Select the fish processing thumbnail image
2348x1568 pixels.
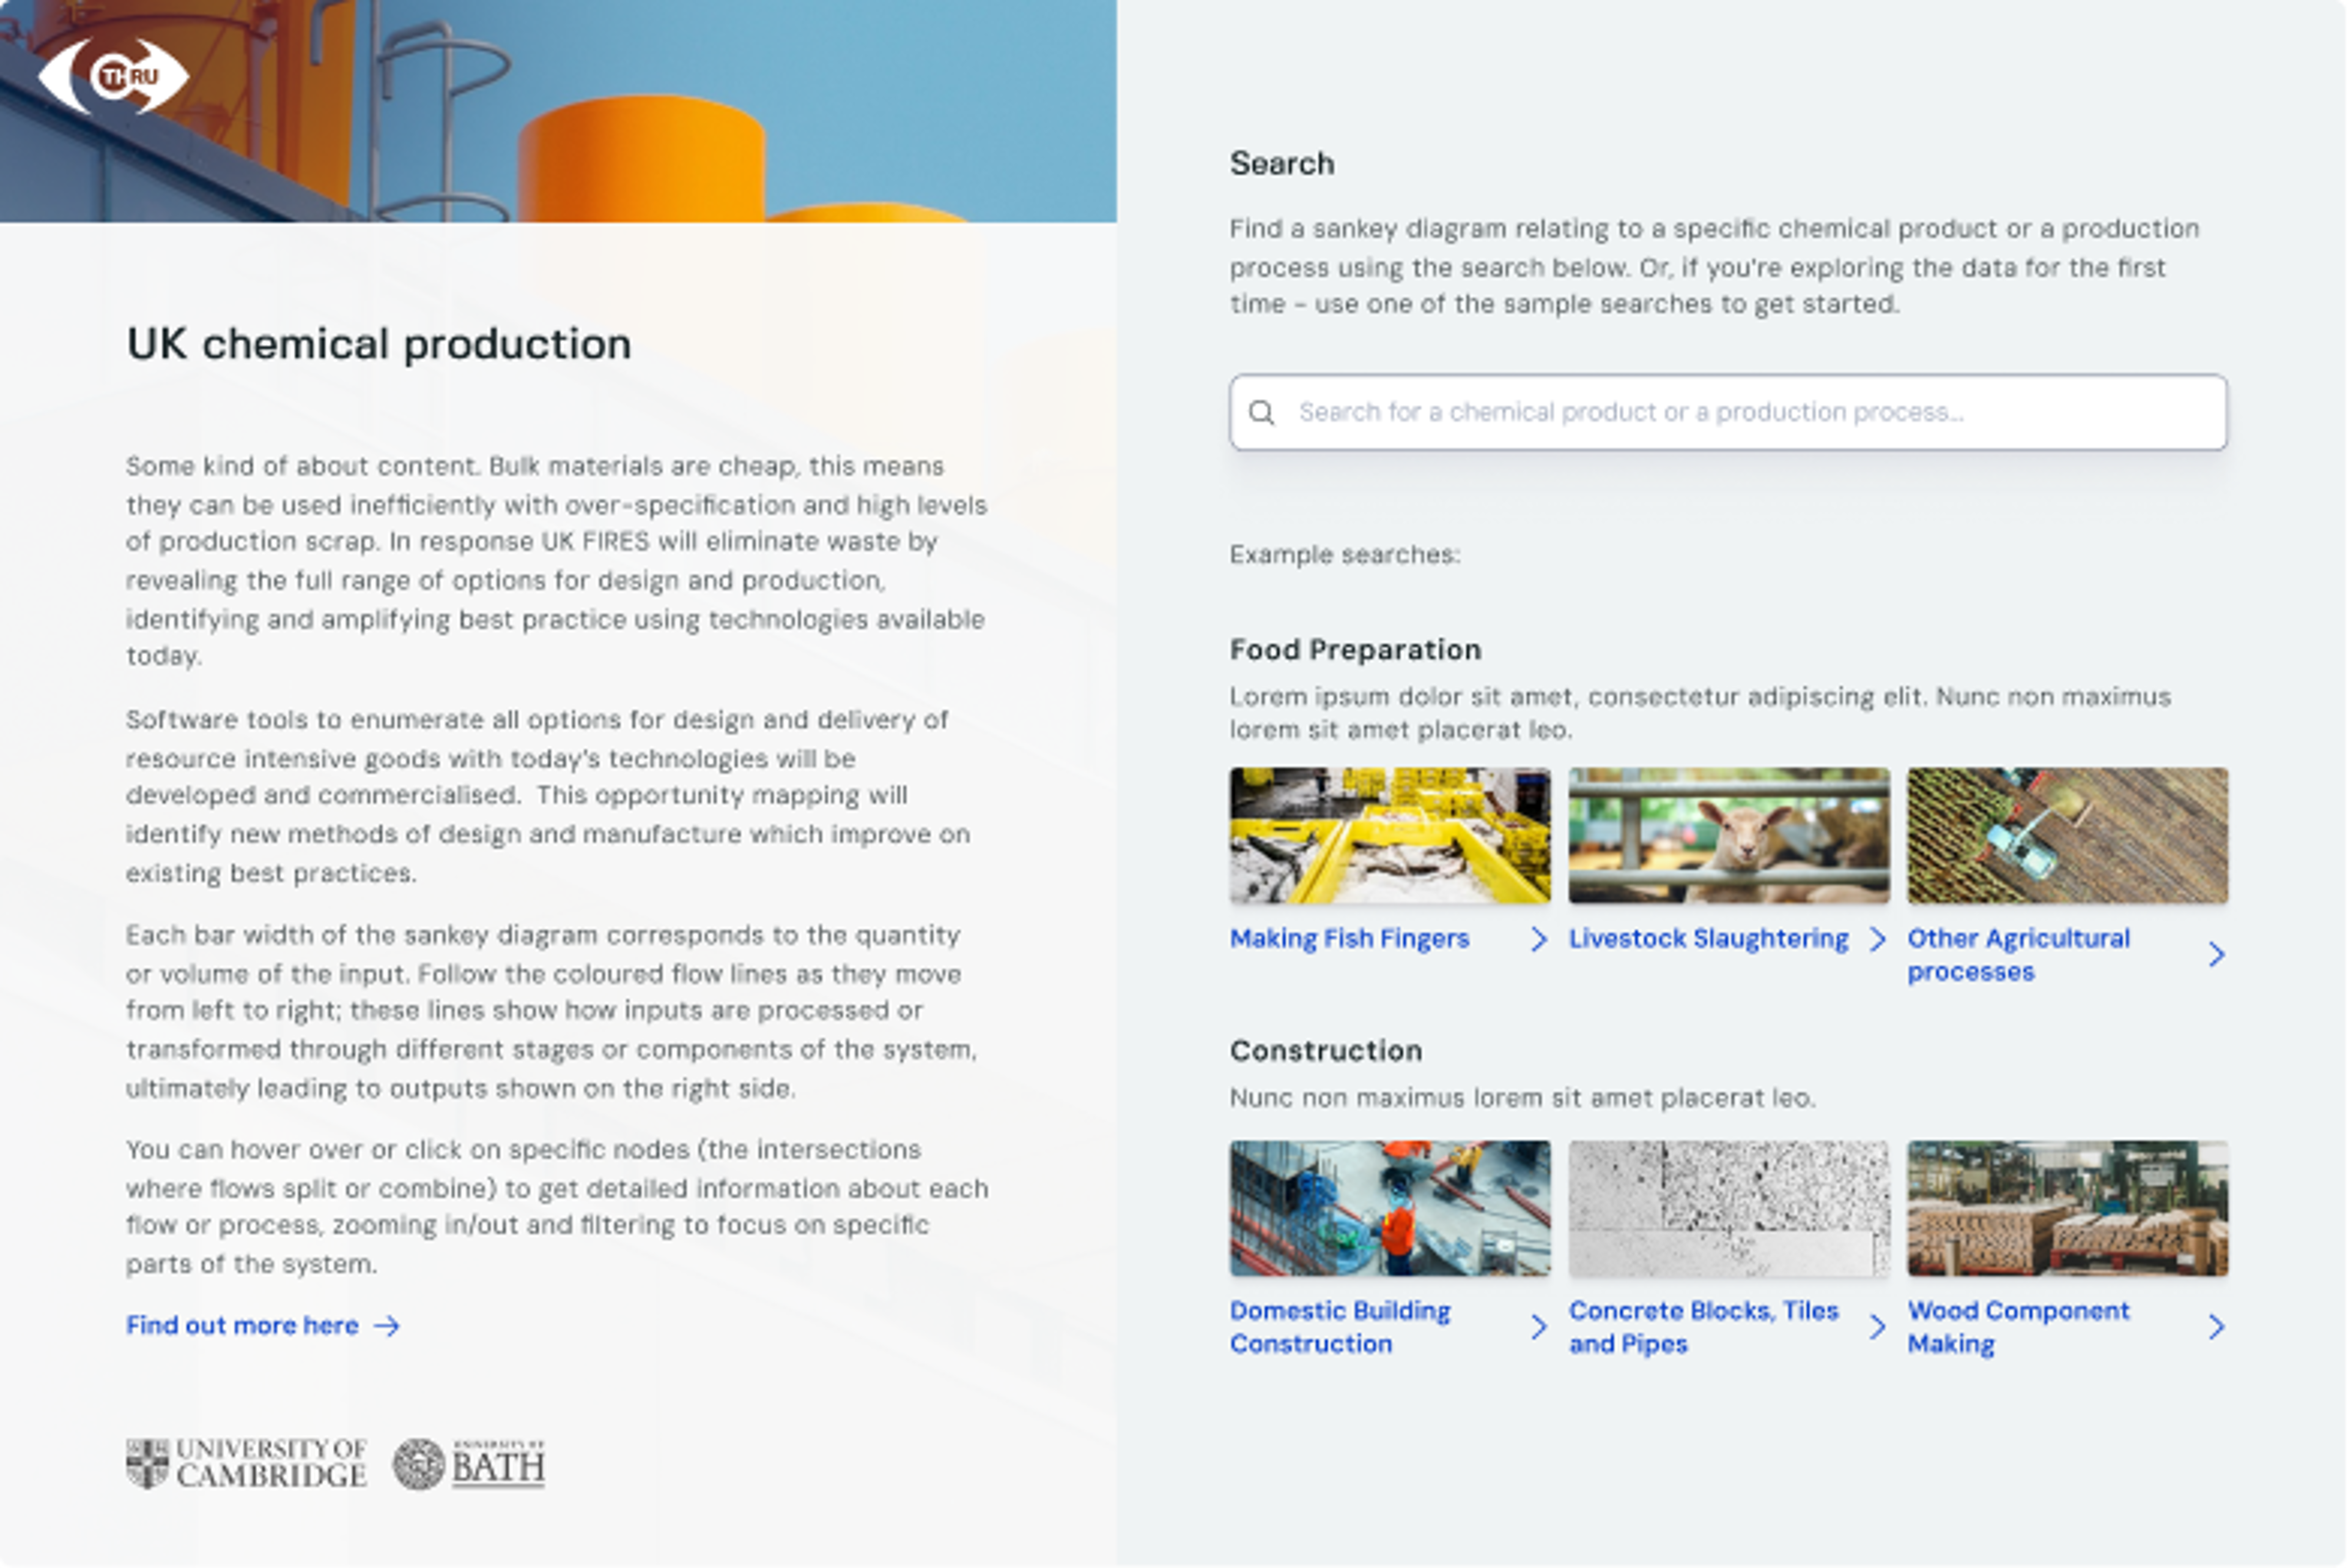1390,836
